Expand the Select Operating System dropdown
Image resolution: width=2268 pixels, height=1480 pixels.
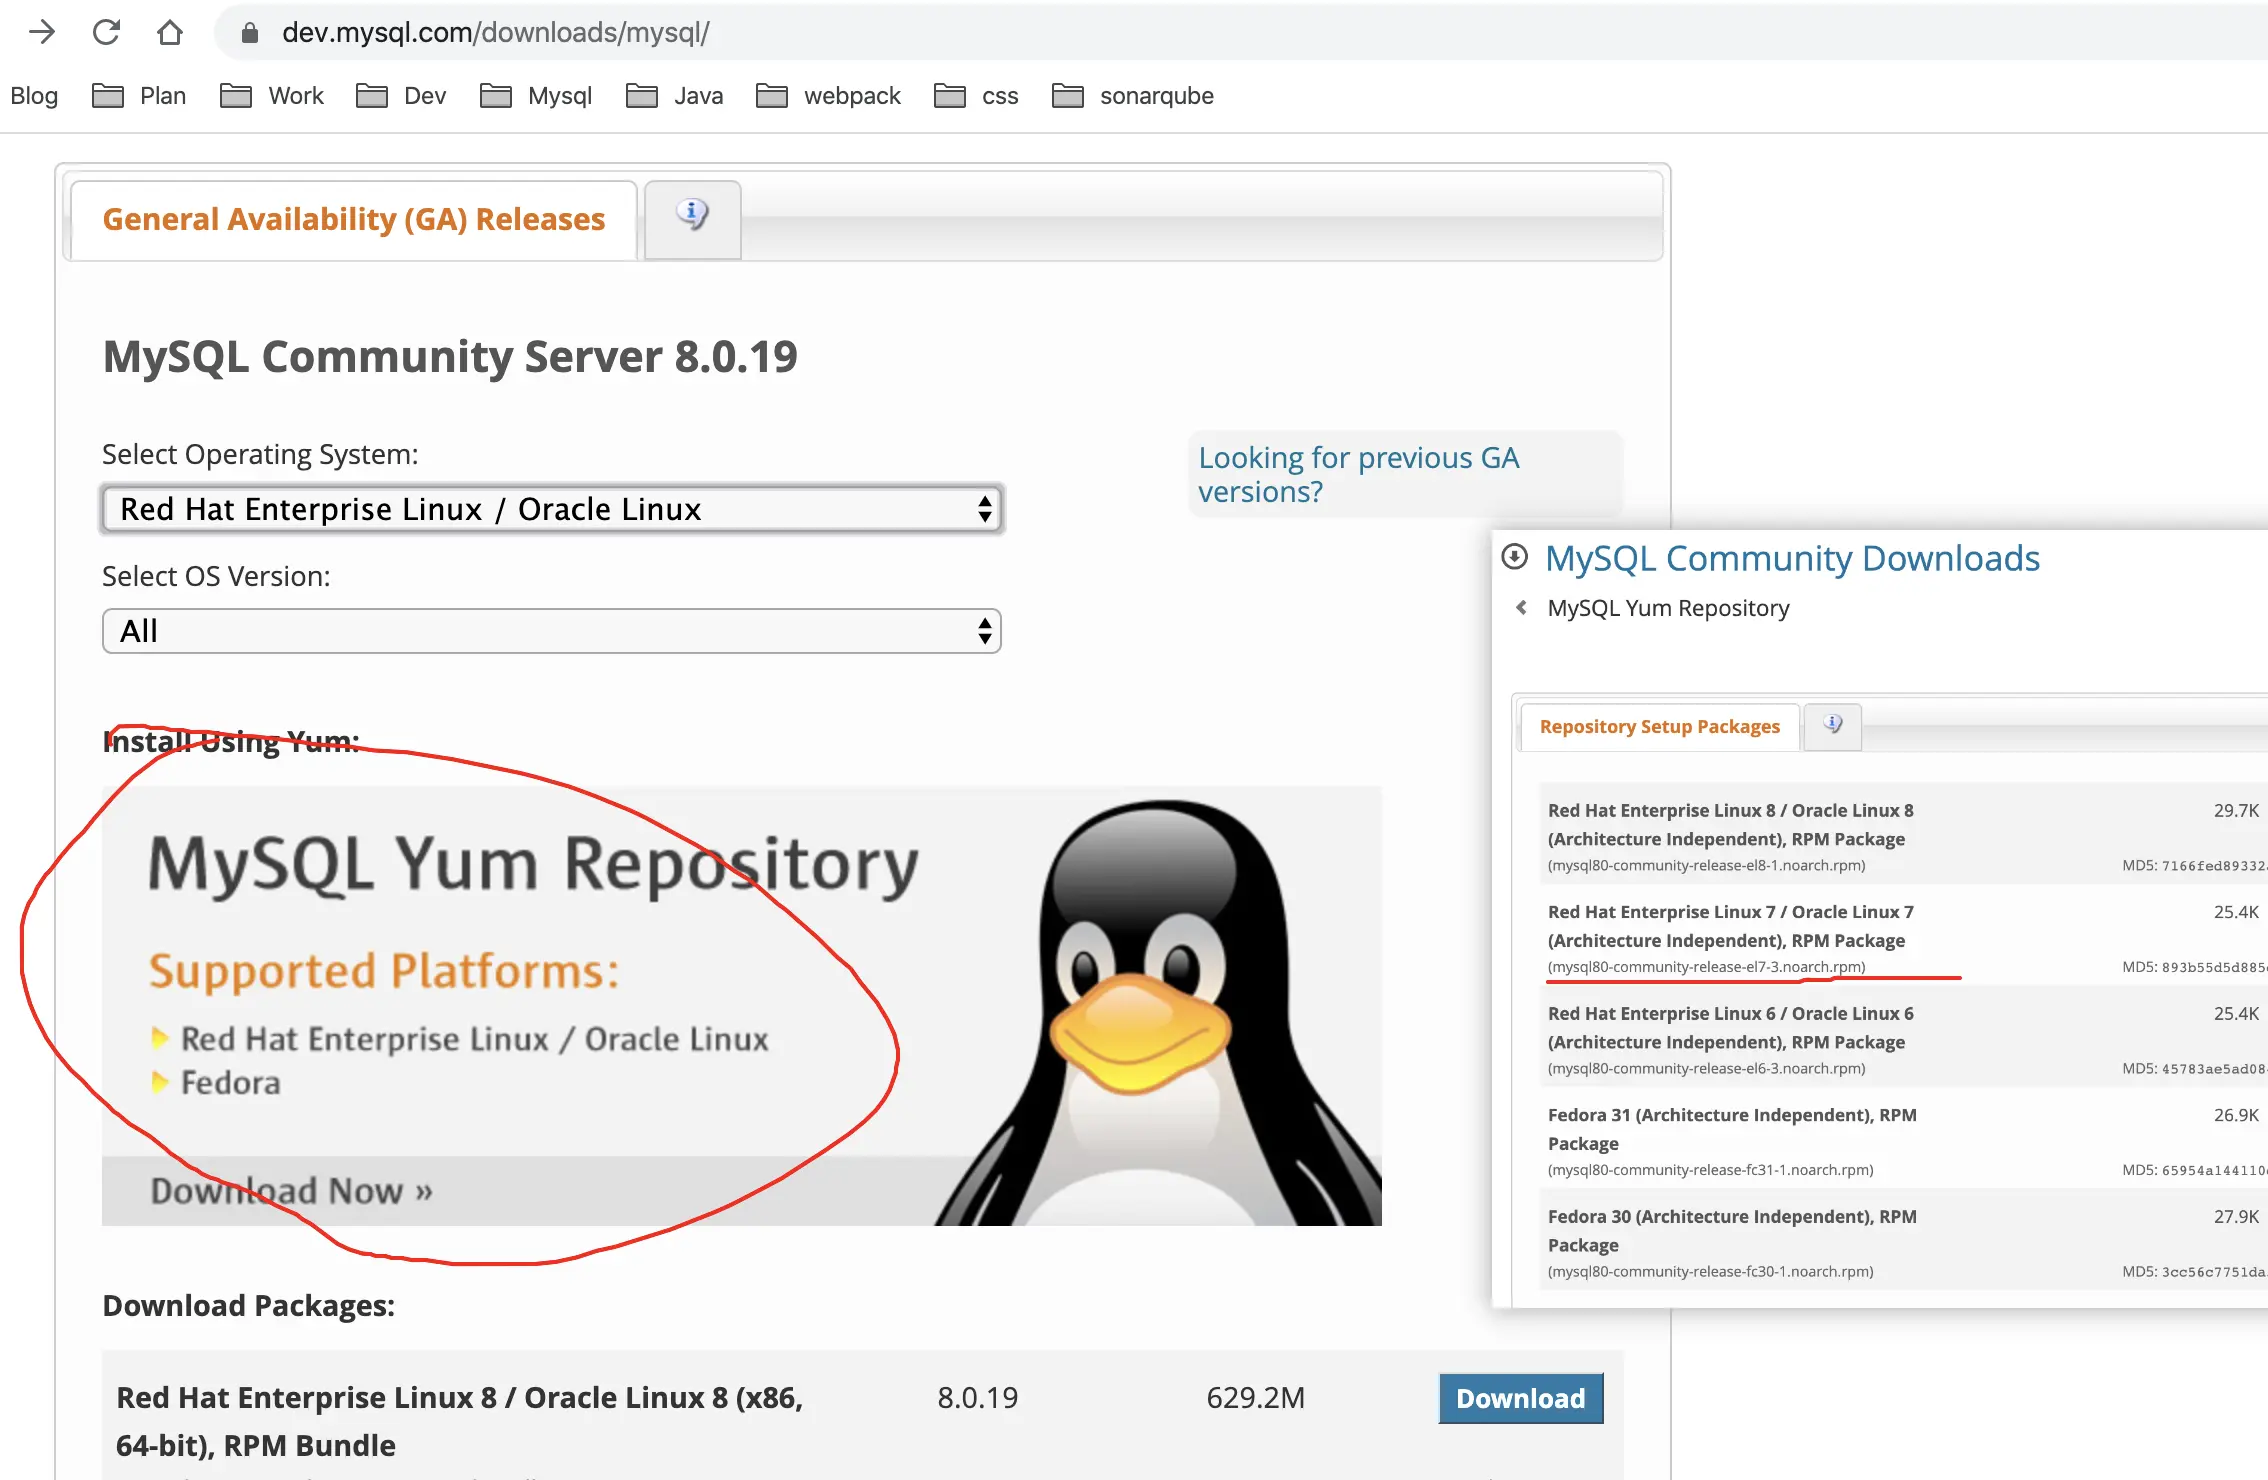(552, 509)
